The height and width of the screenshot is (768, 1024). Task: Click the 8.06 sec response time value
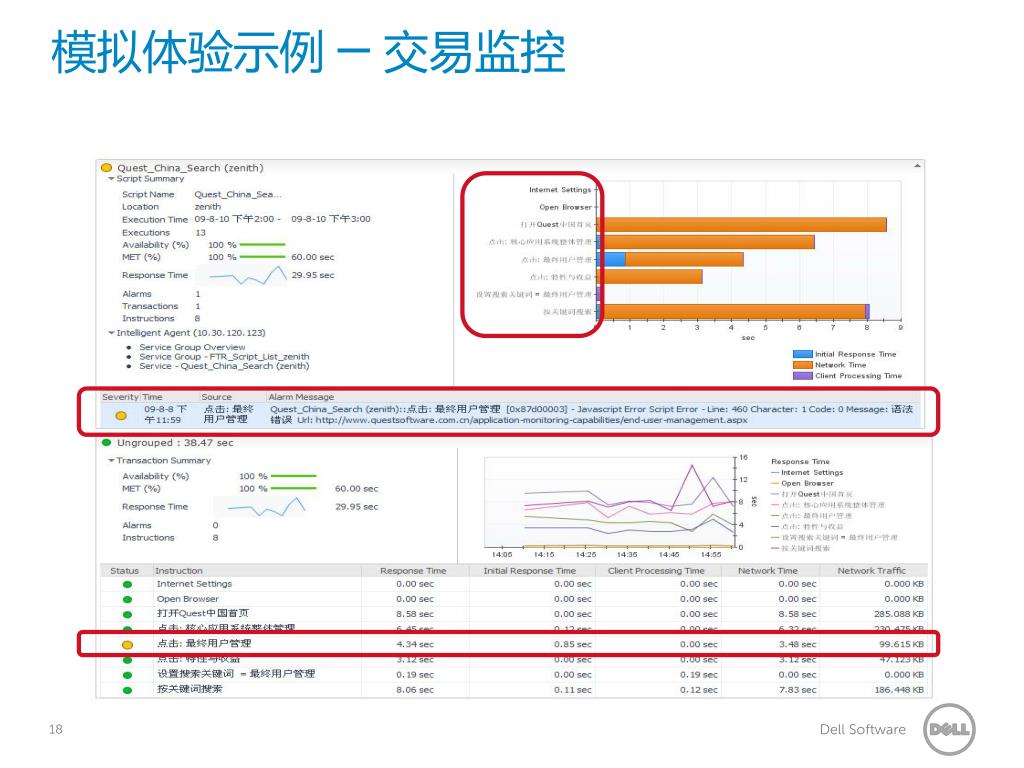(415, 689)
